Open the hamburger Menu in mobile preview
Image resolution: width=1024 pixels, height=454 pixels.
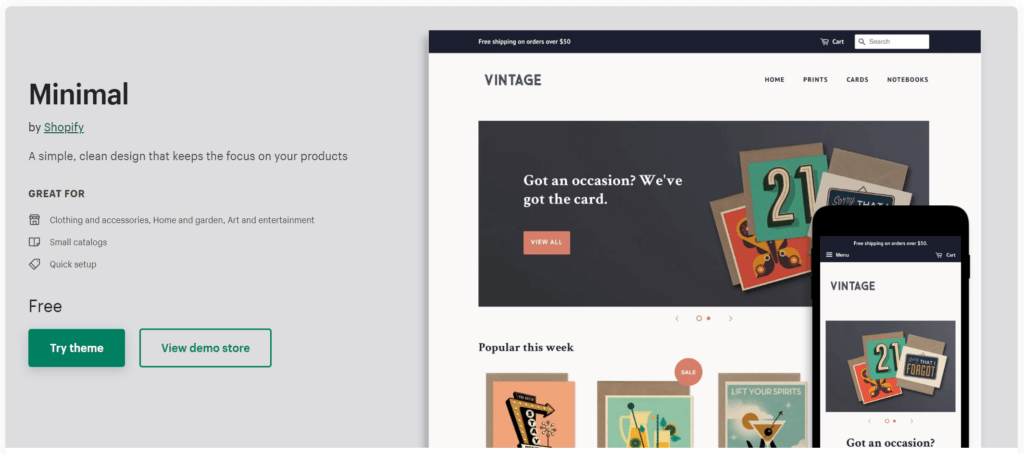[x=837, y=255]
